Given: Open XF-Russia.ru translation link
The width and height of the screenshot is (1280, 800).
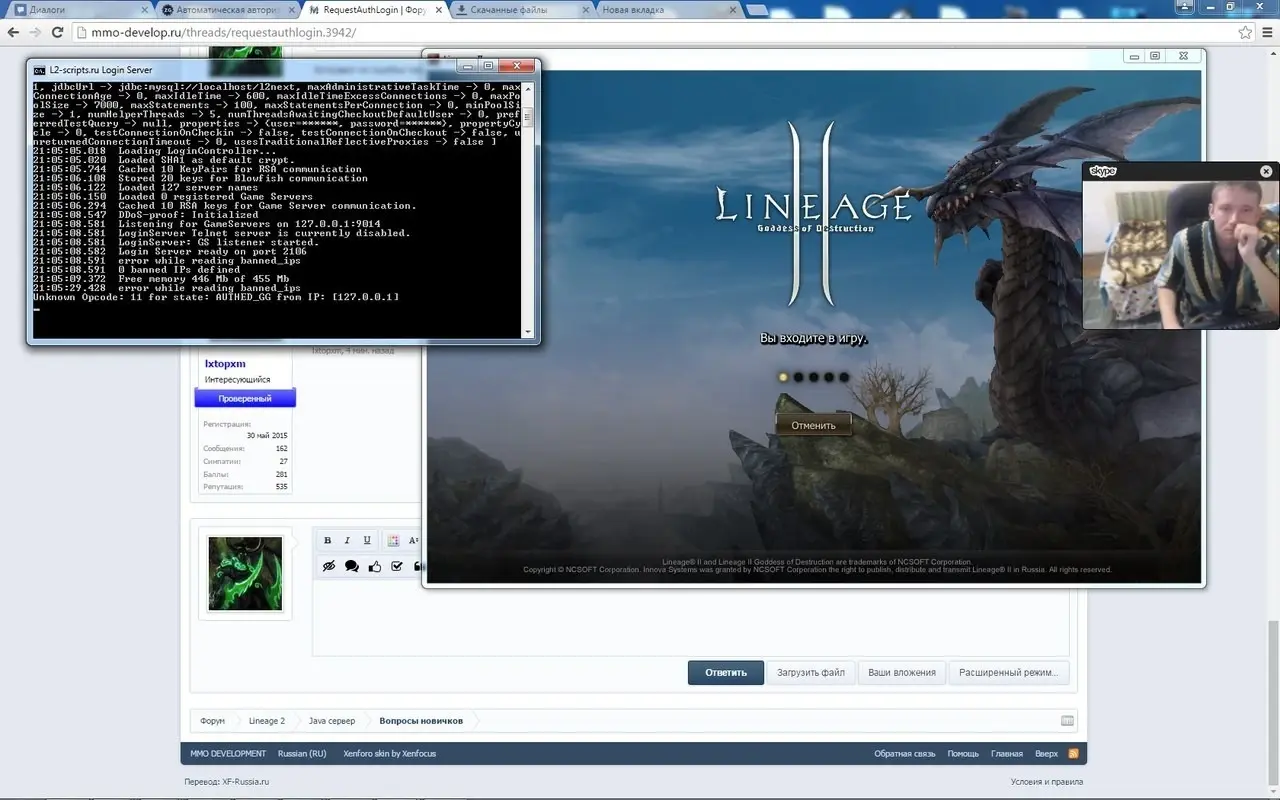Looking at the screenshot, I should click(x=247, y=782).
